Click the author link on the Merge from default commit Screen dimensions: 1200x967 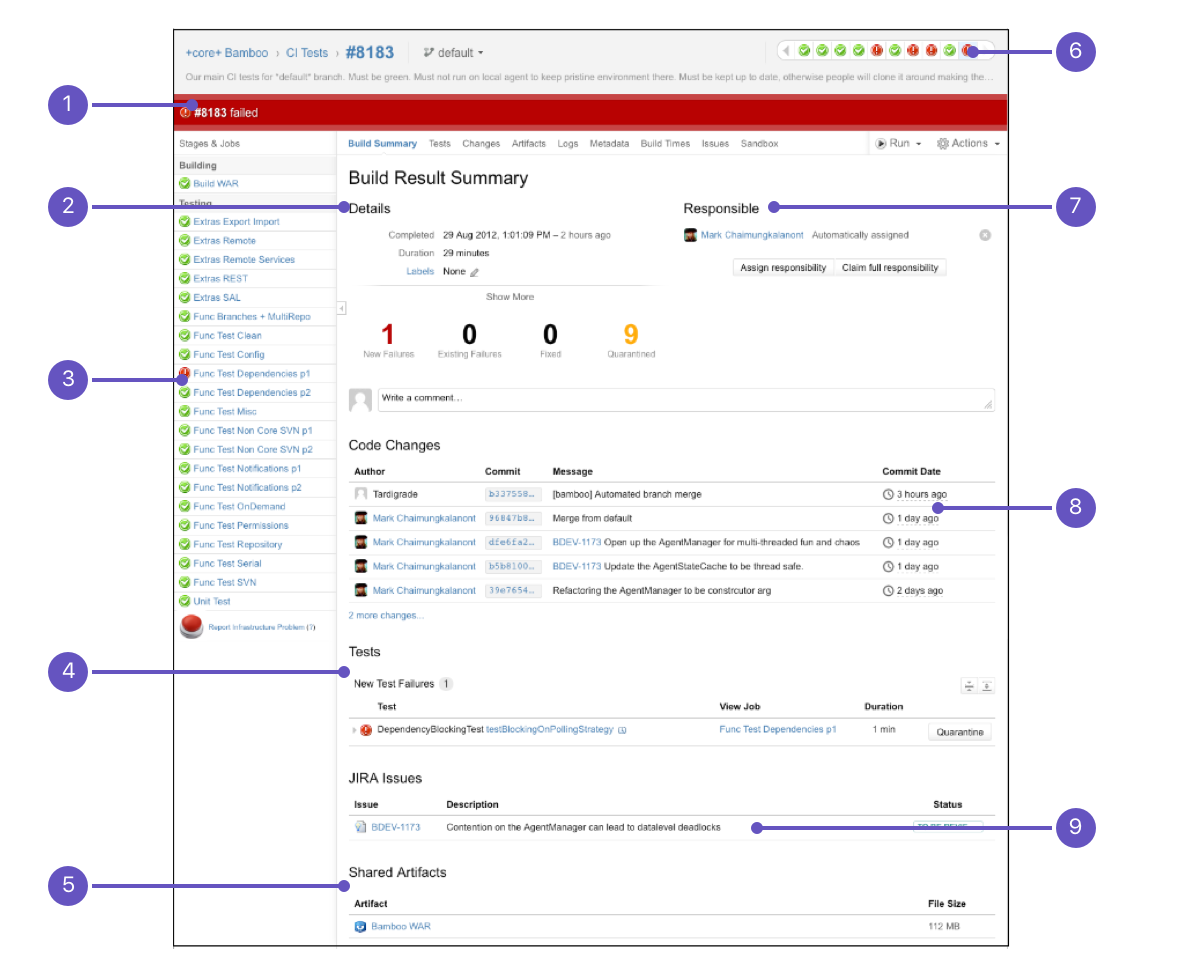[x=424, y=518]
